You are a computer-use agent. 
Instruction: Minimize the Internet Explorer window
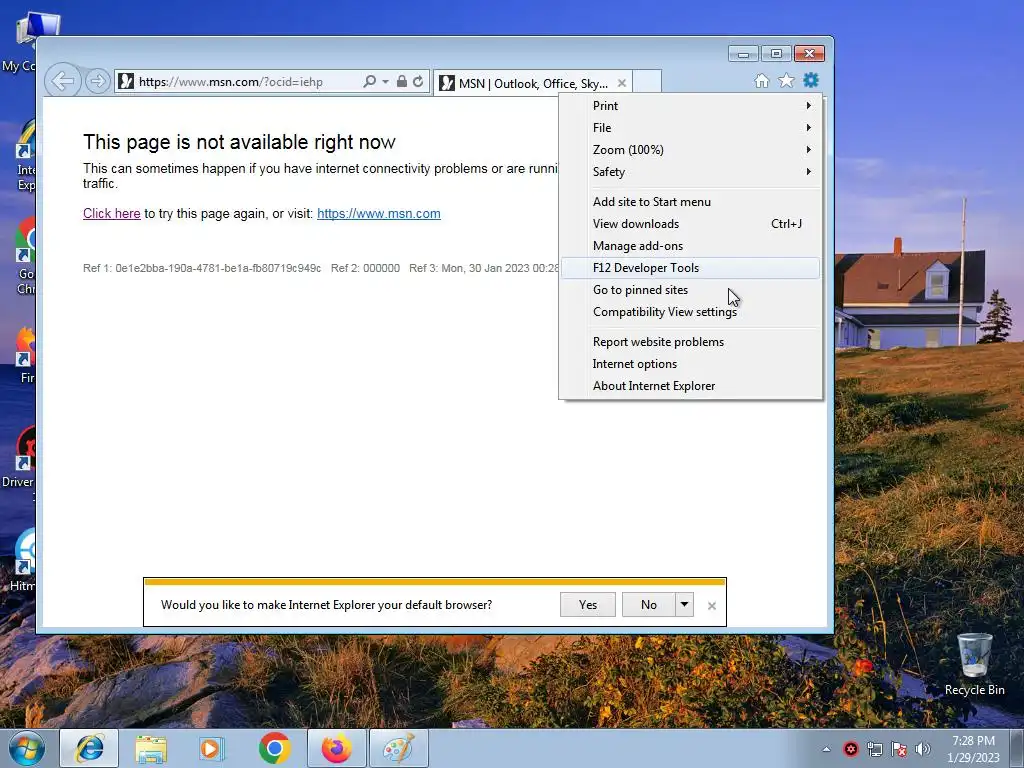click(743, 54)
